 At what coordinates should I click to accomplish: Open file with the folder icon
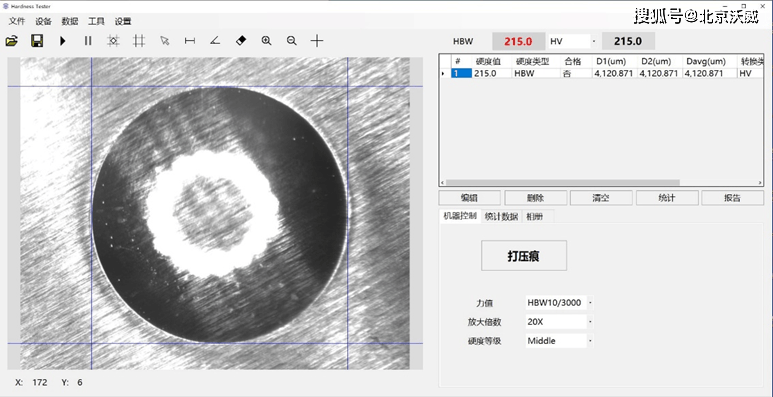tap(12, 41)
